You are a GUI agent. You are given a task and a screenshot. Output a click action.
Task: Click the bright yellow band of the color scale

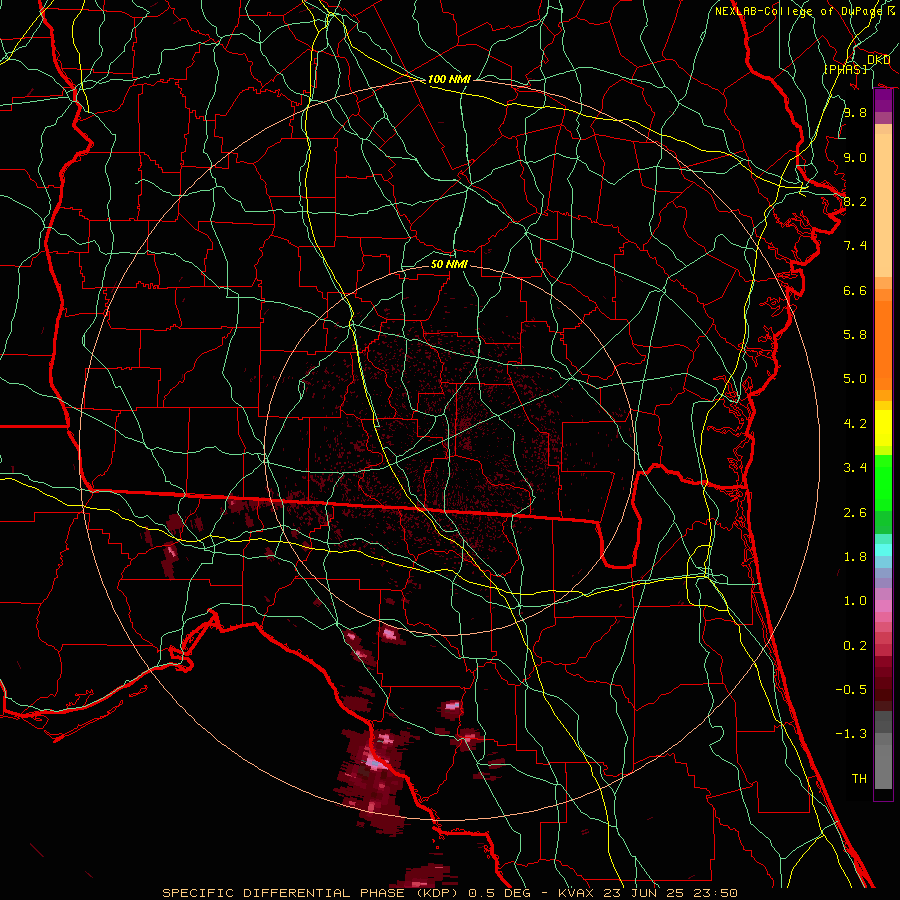(x=883, y=428)
